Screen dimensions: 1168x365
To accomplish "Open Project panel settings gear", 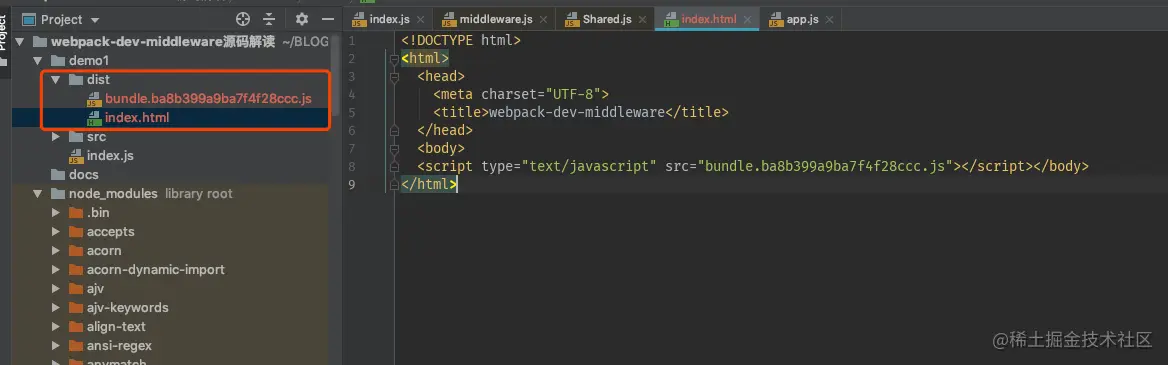I will click(x=302, y=19).
